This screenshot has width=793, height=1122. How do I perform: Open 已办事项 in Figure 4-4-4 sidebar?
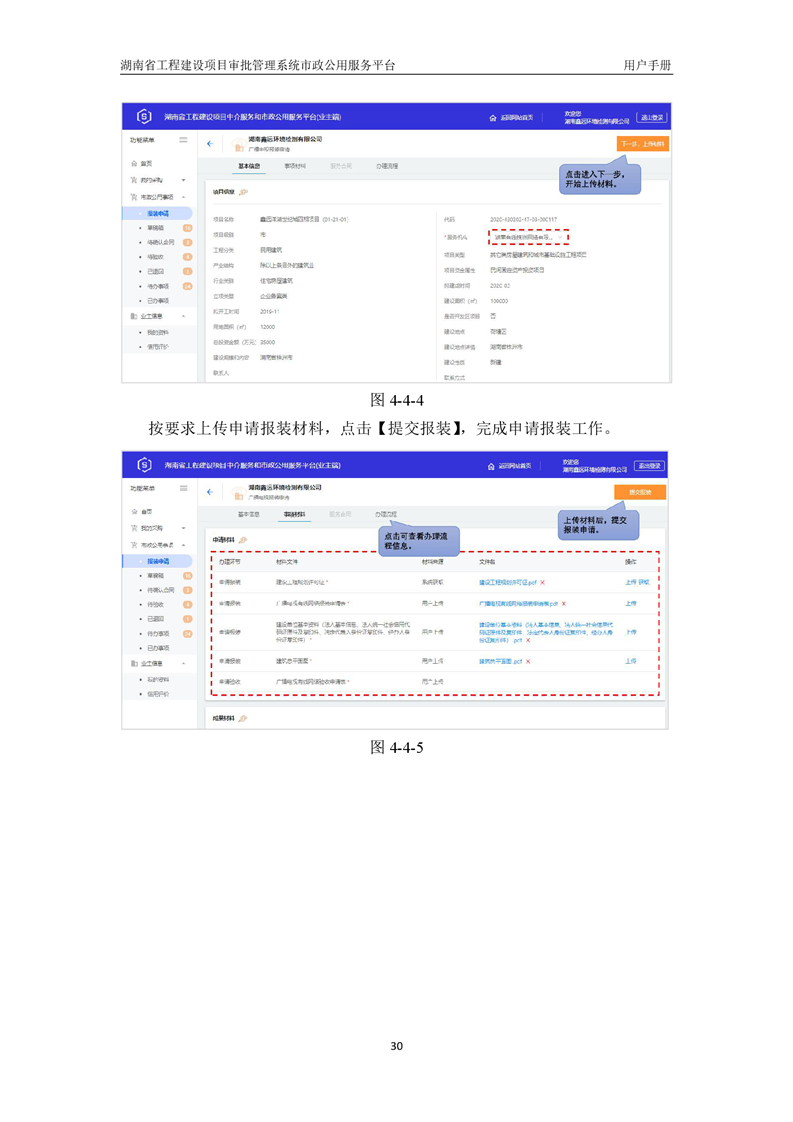pos(157,301)
